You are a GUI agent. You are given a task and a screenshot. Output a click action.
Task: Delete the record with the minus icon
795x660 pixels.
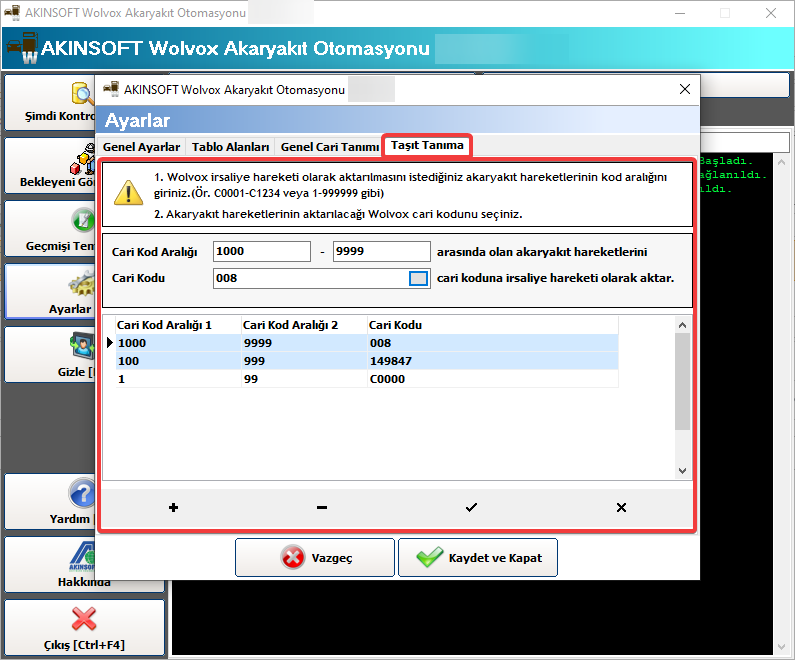(322, 507)
